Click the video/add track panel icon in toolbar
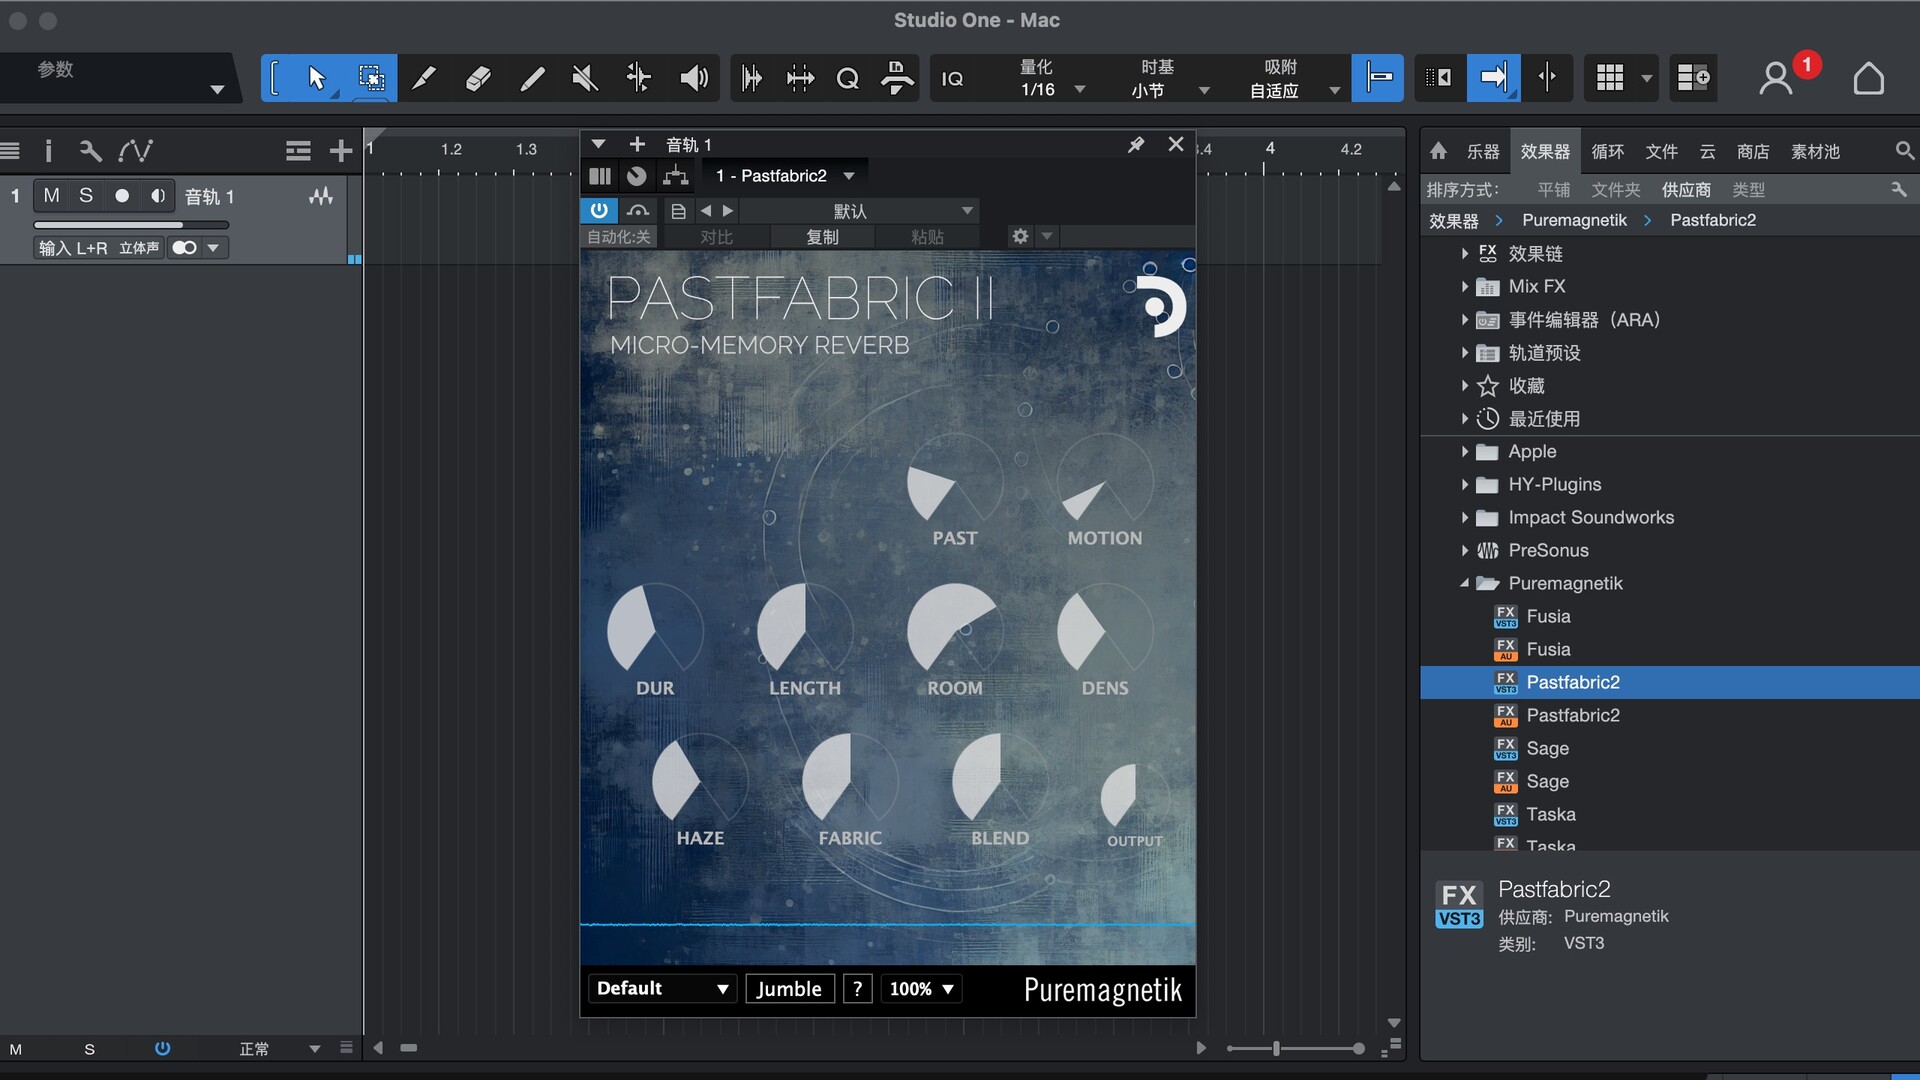The image size is (1920, 1080). (x=1693, y=78)
